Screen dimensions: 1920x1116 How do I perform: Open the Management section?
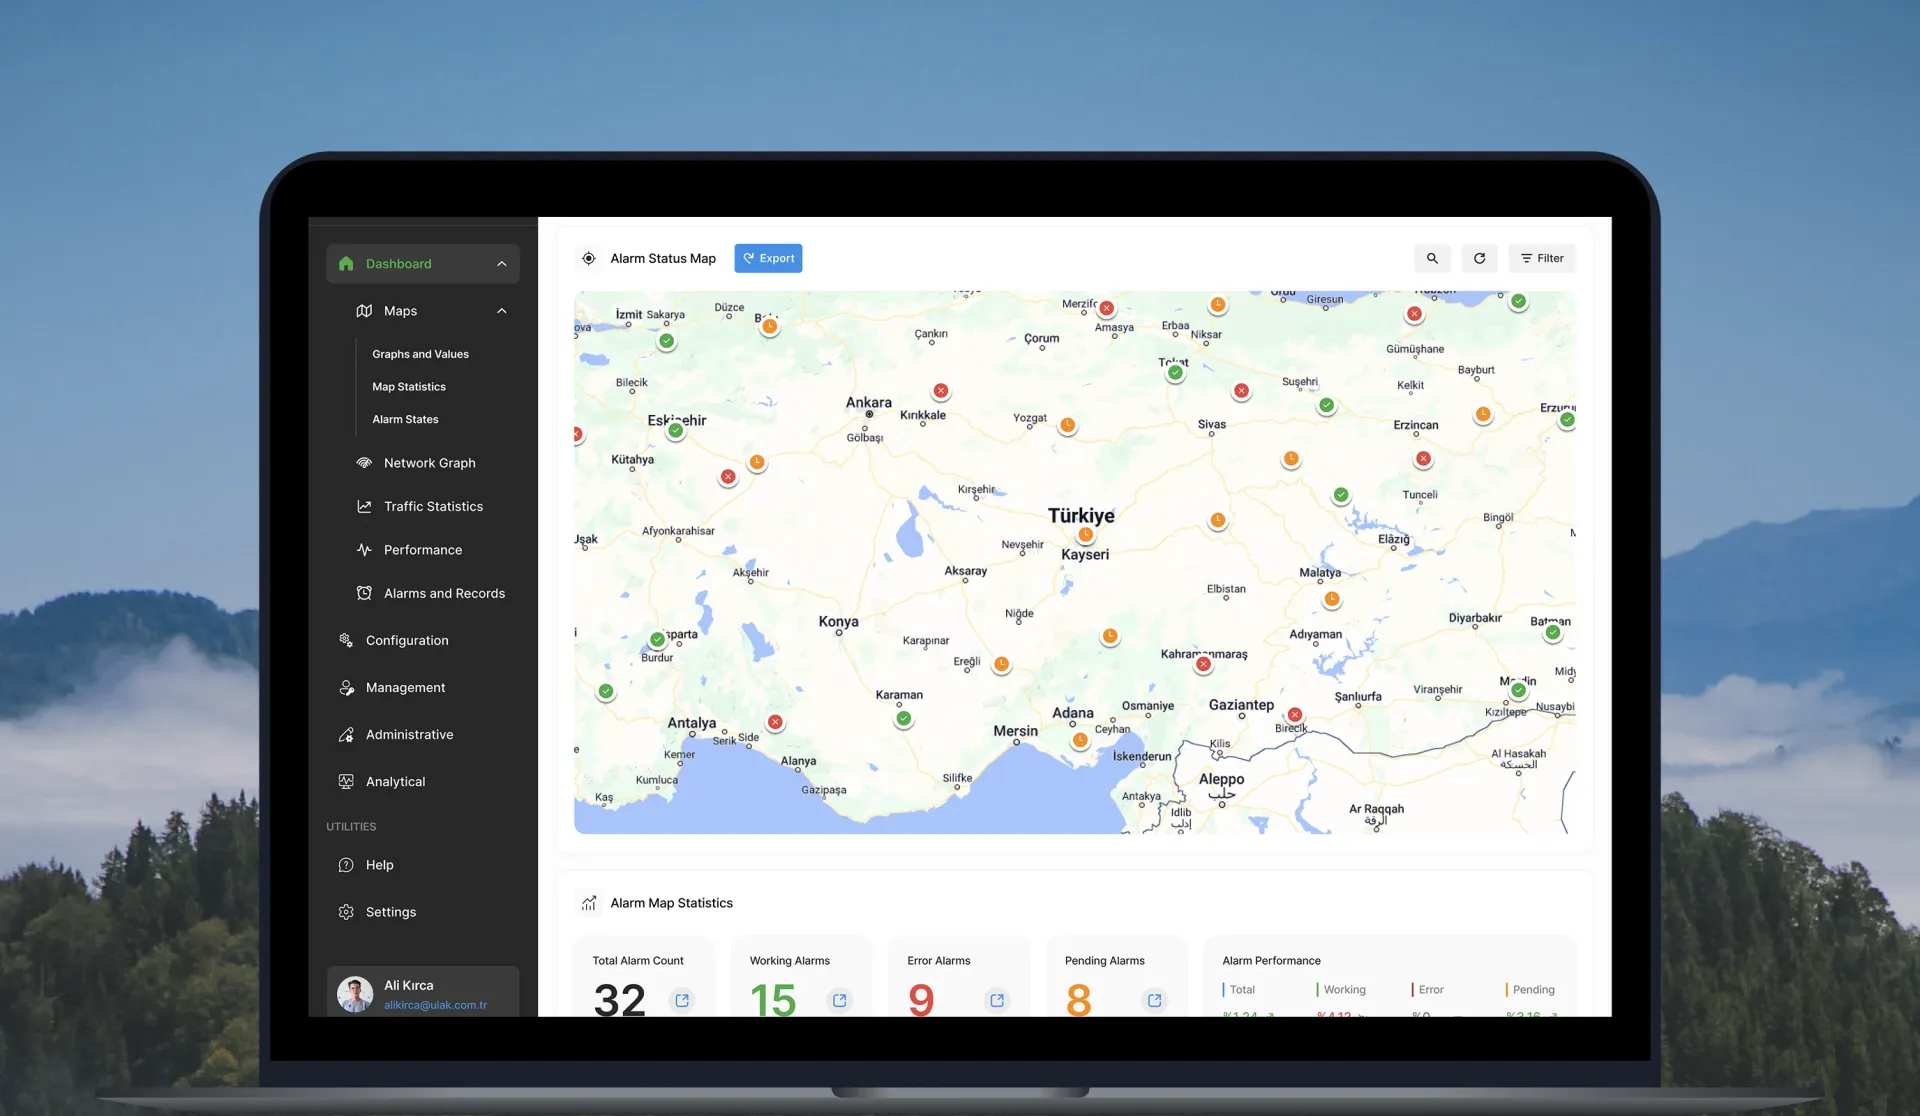[405, 688]
